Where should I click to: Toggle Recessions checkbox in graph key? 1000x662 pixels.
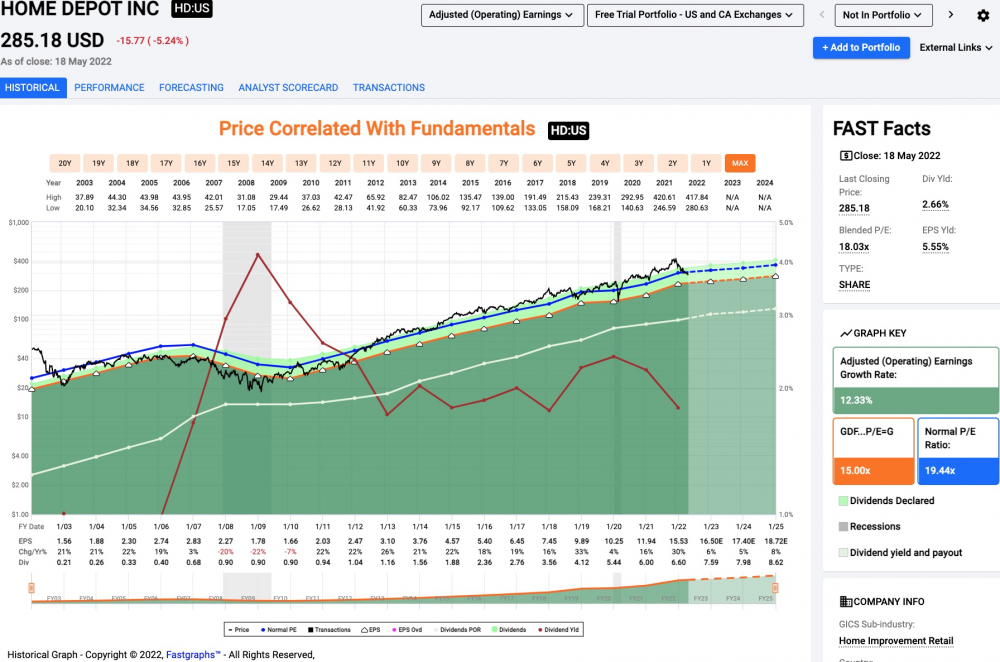pos(843,526)
